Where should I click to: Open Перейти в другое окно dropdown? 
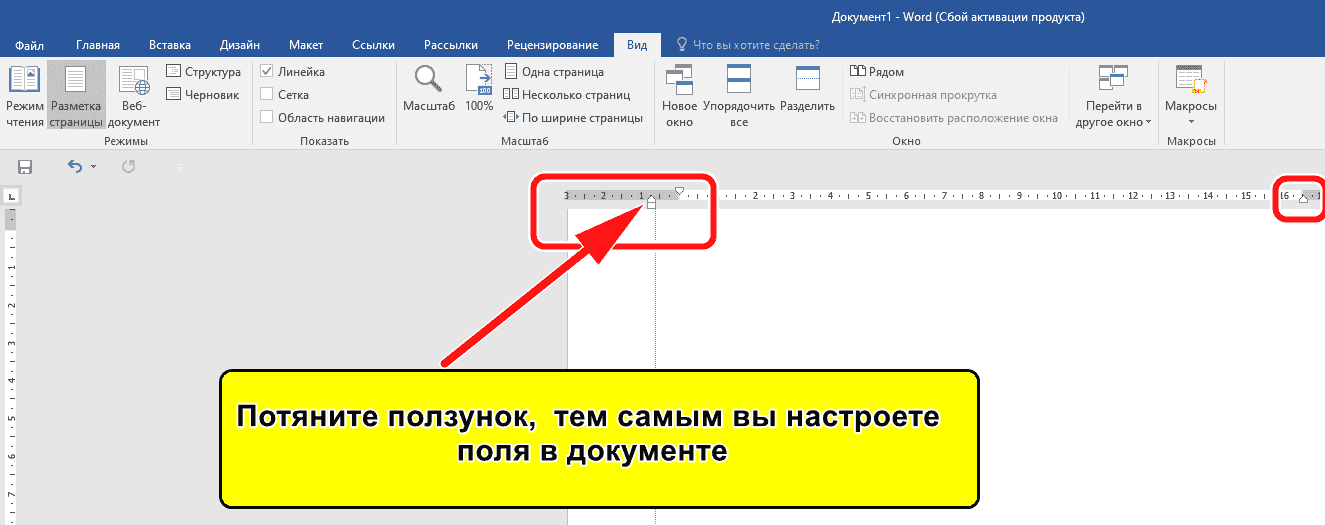pyautogui.click(x=1112, y=96)
